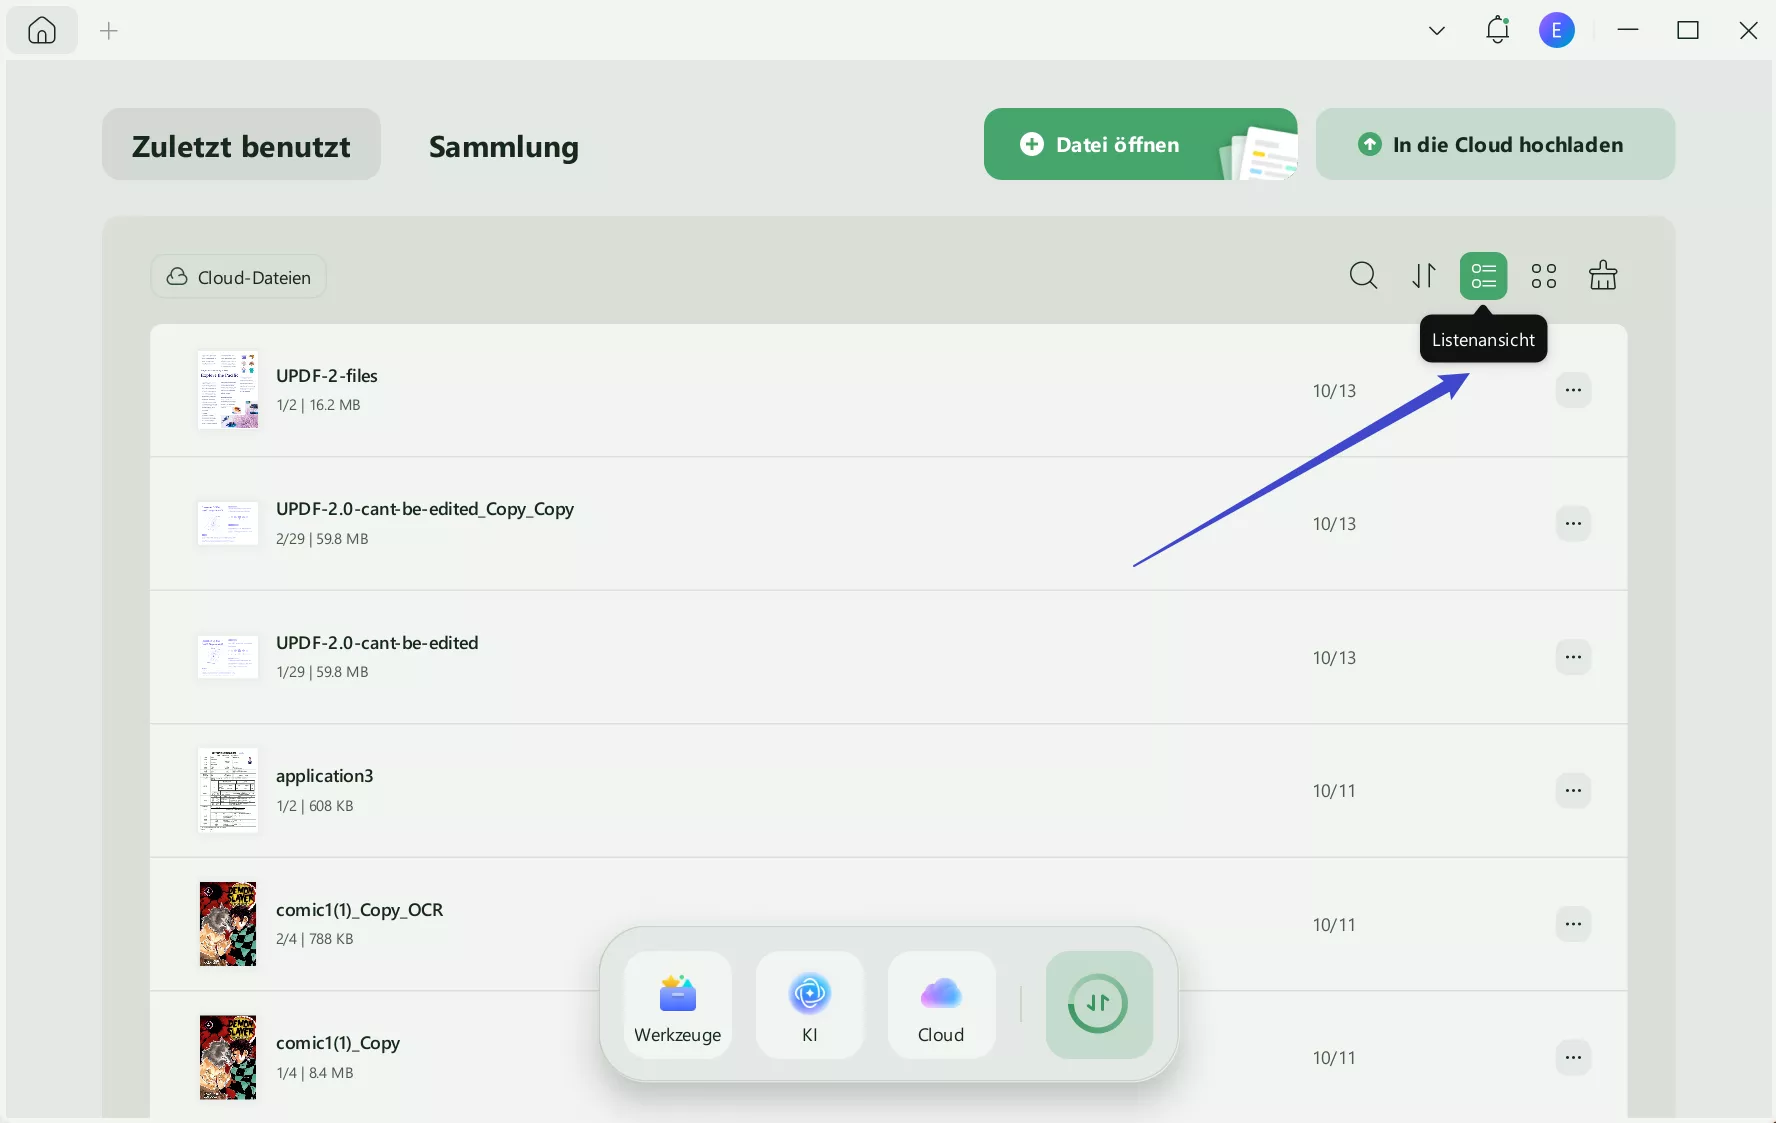Switch to Sammlung tab

point(504,146)
